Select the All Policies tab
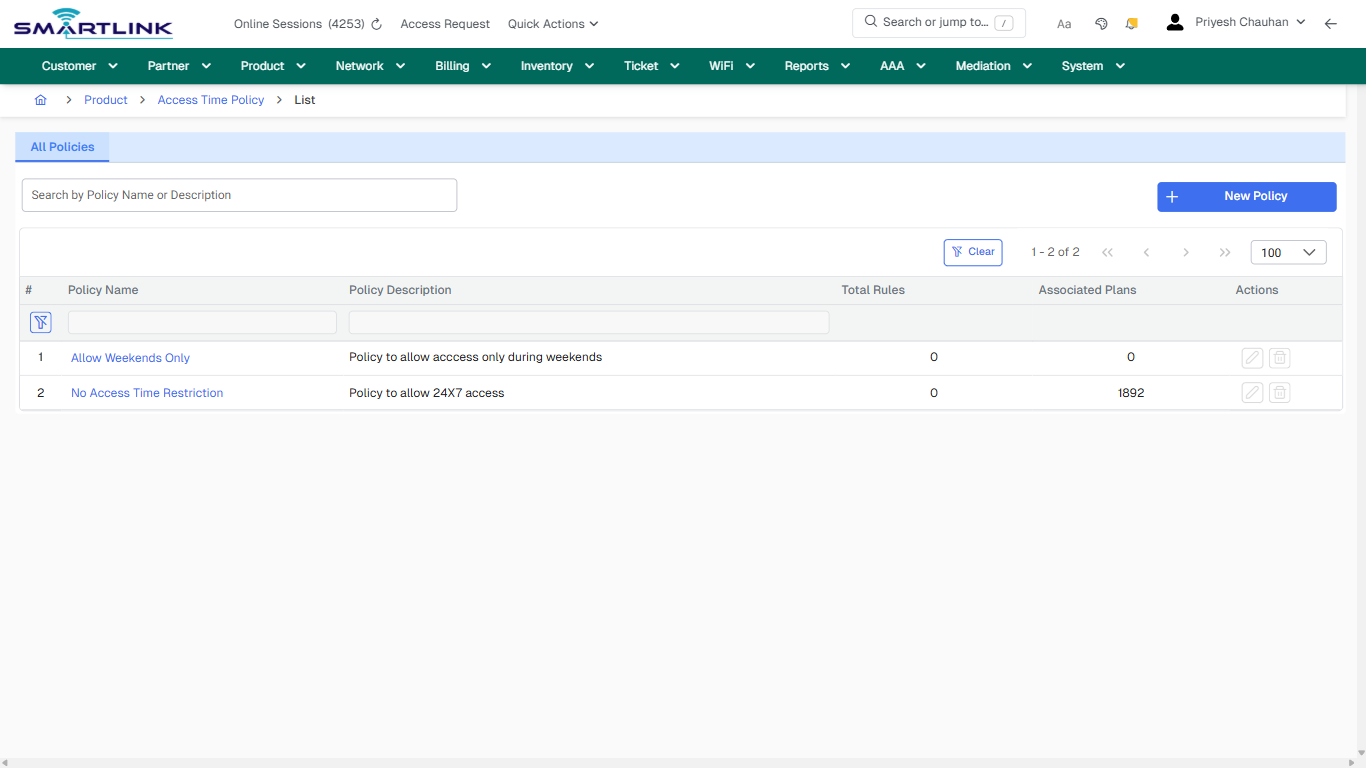The image size is (1366, 768). click(x=61, y=147)
